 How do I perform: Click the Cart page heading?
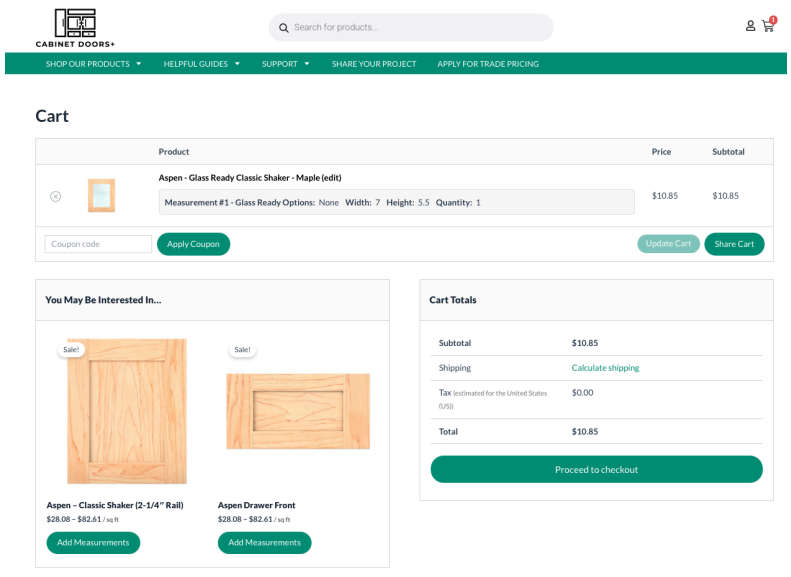[52, 116]
